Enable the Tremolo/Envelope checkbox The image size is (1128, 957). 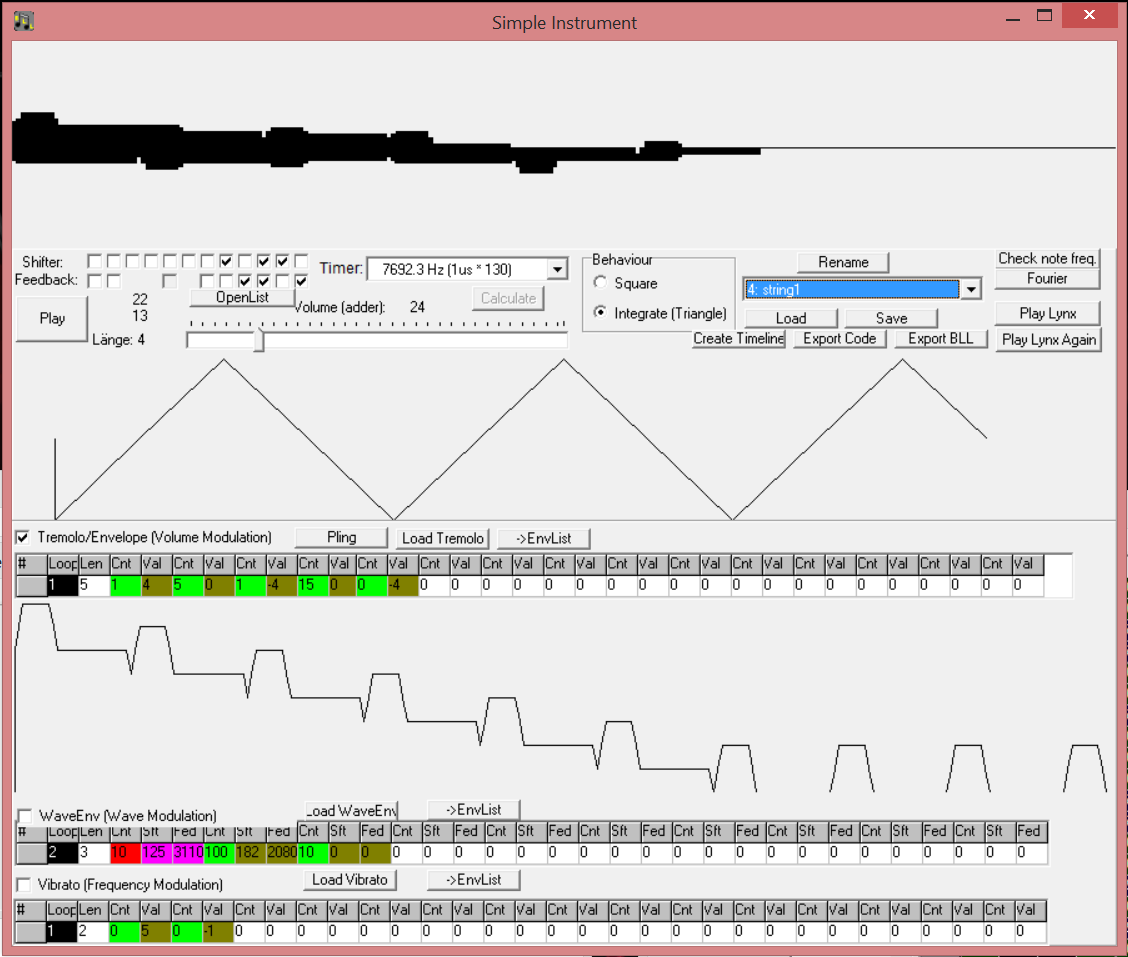click(24, 538)
